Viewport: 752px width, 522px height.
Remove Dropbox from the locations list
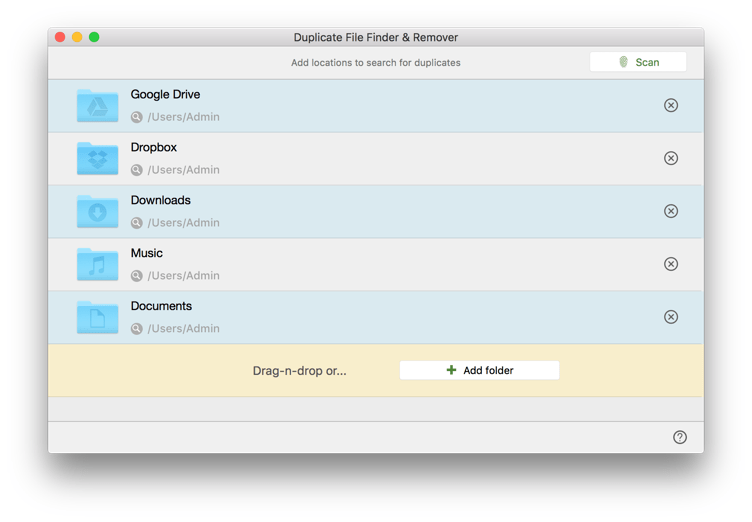pyautogui.click(x=670, y=158)
